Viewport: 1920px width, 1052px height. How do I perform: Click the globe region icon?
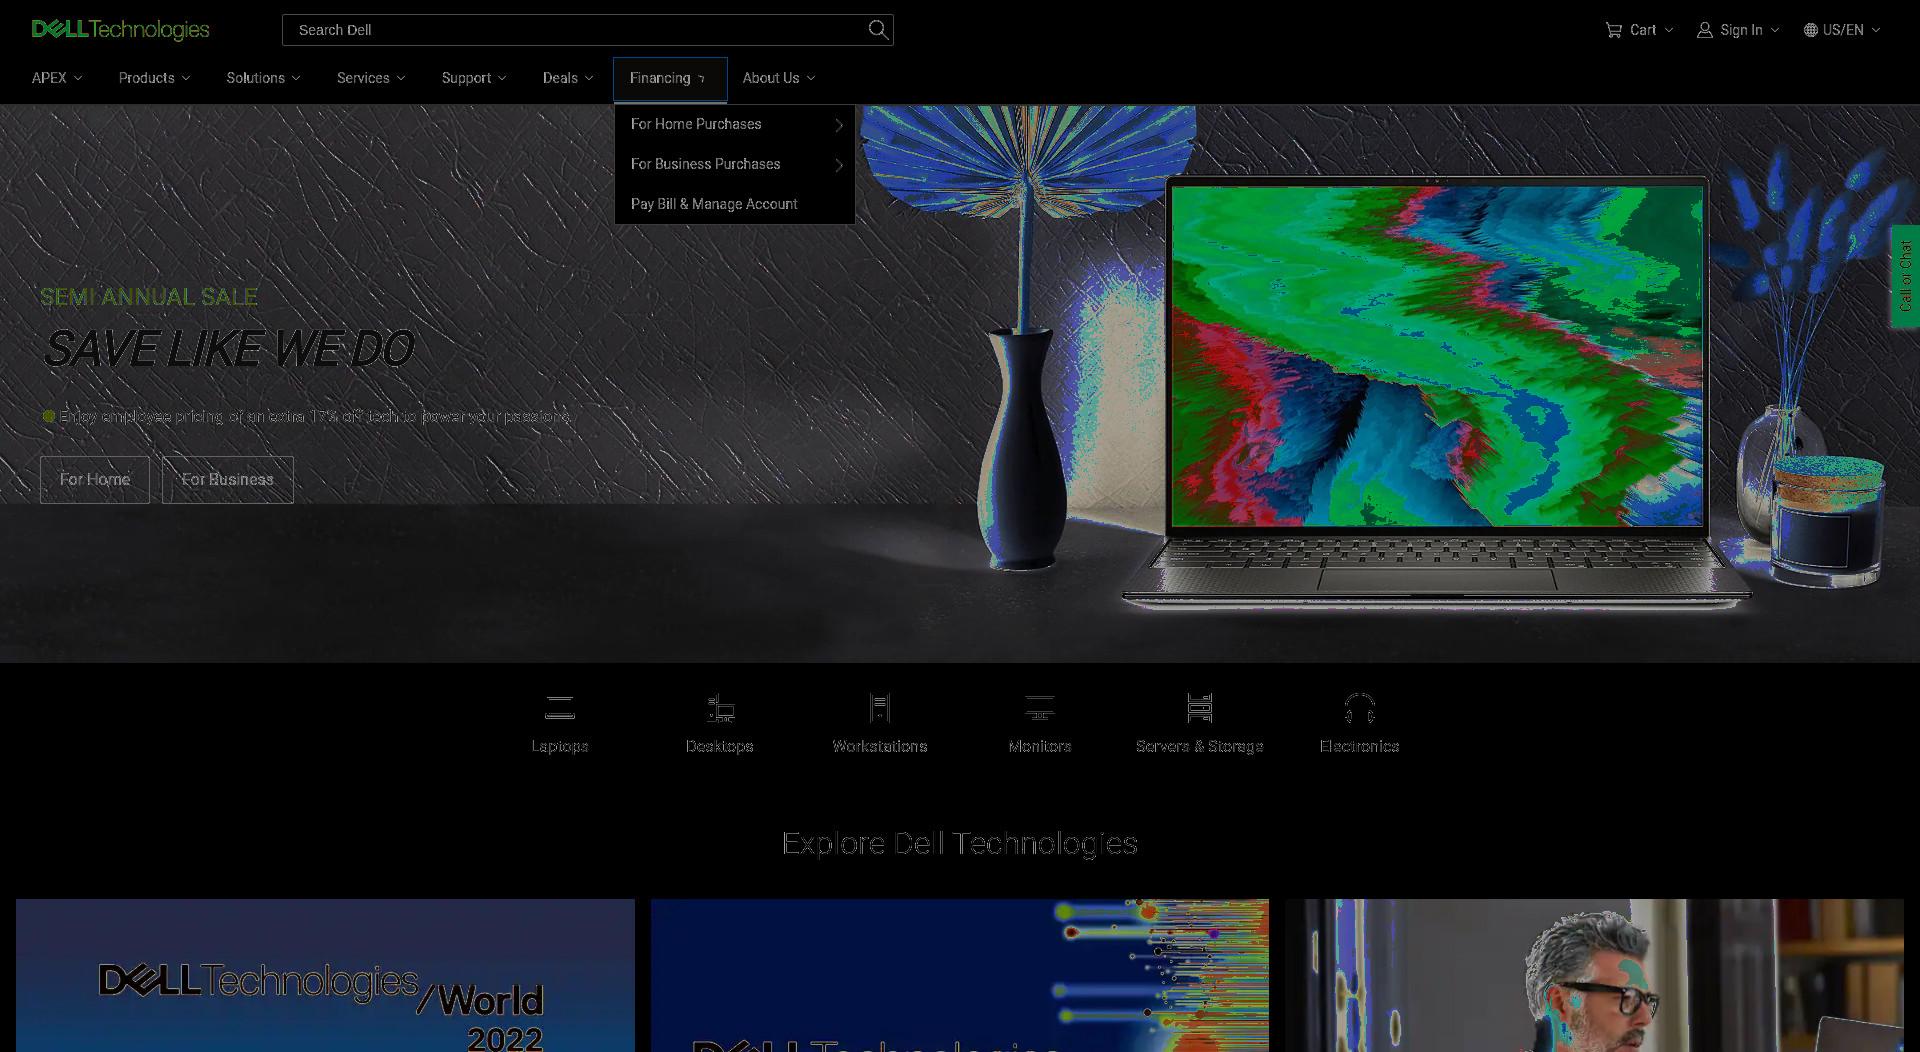click(x=1811, y=30)
